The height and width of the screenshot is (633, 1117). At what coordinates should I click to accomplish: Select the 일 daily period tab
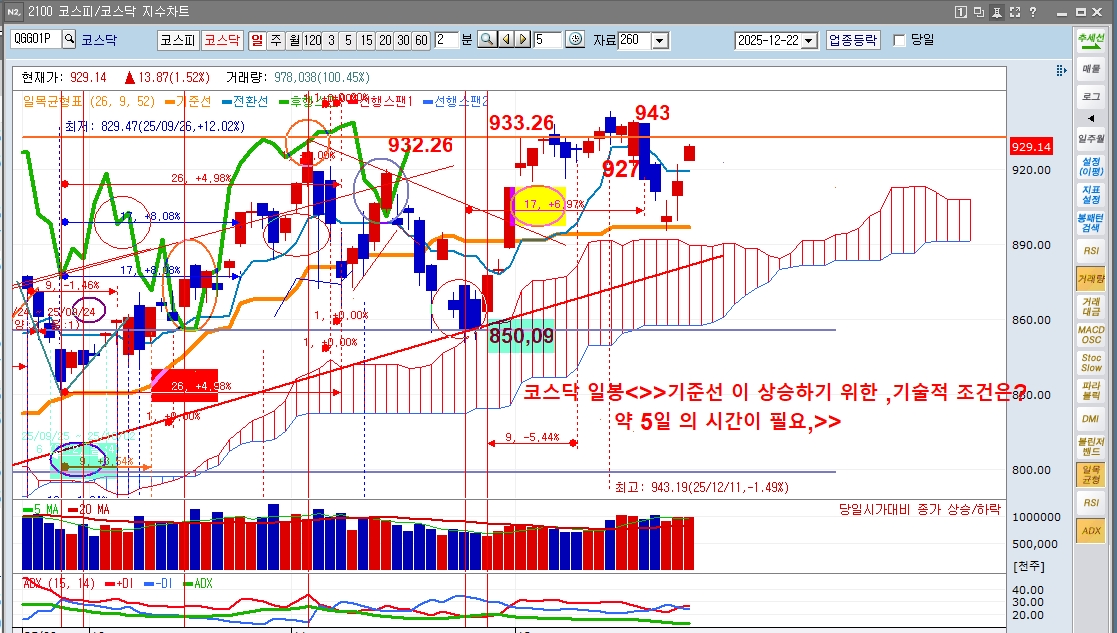click(256, 41)
